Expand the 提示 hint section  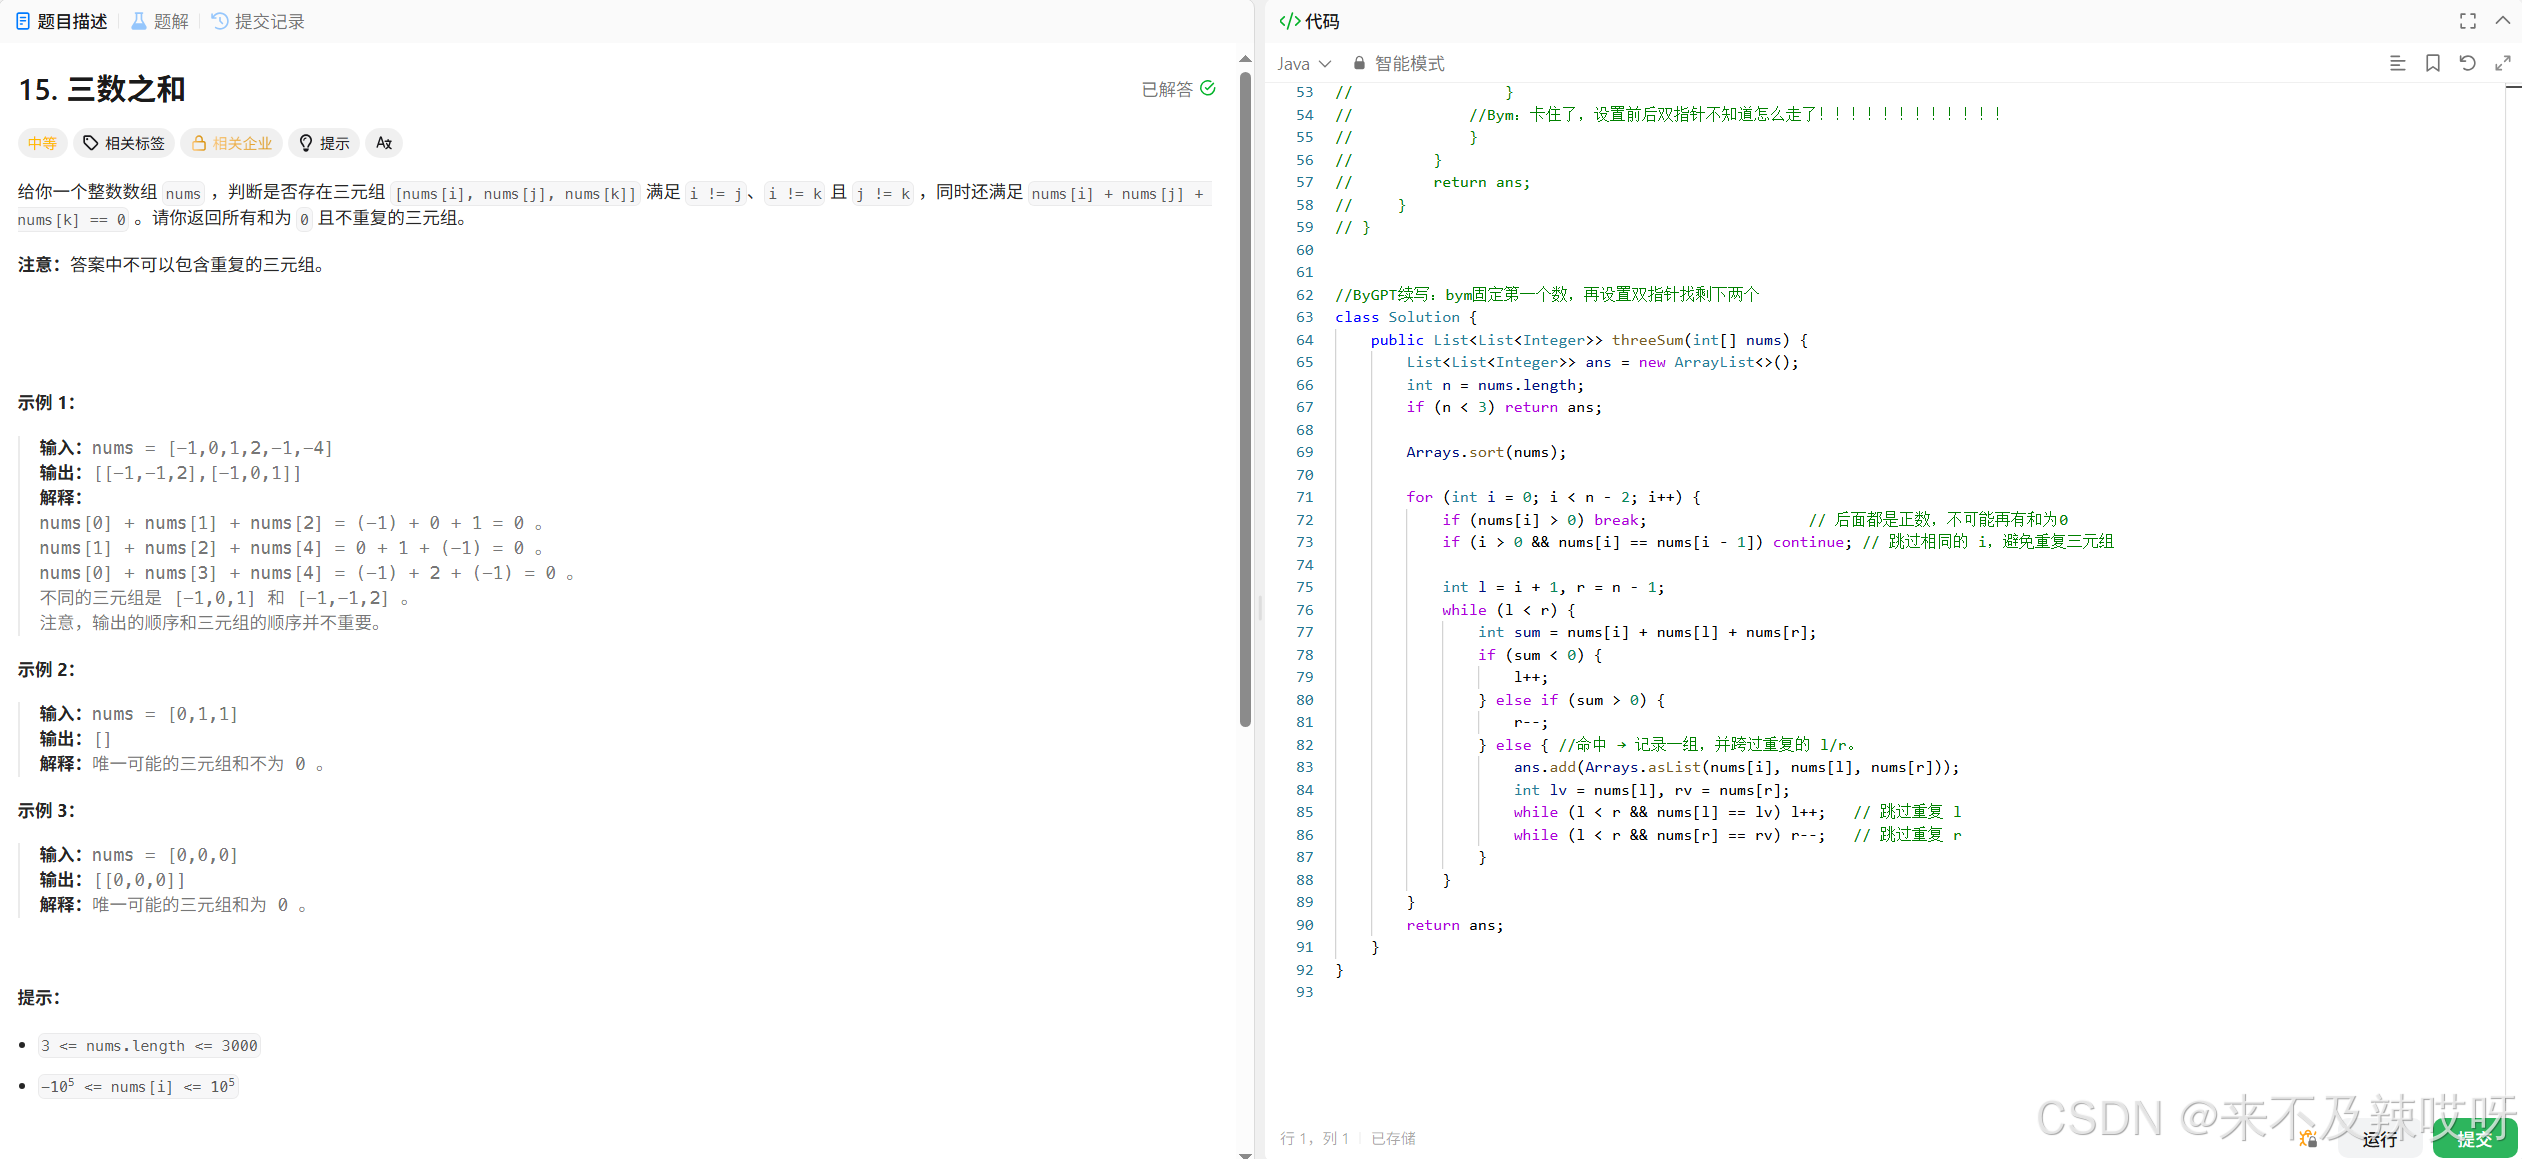point(324,143)
